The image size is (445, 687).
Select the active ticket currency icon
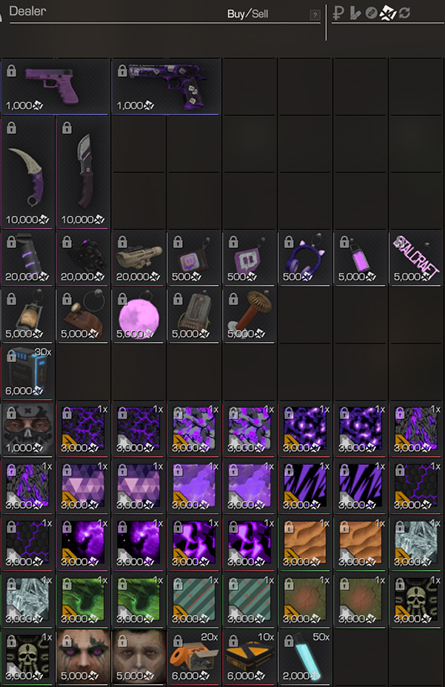tap(388, 13)
